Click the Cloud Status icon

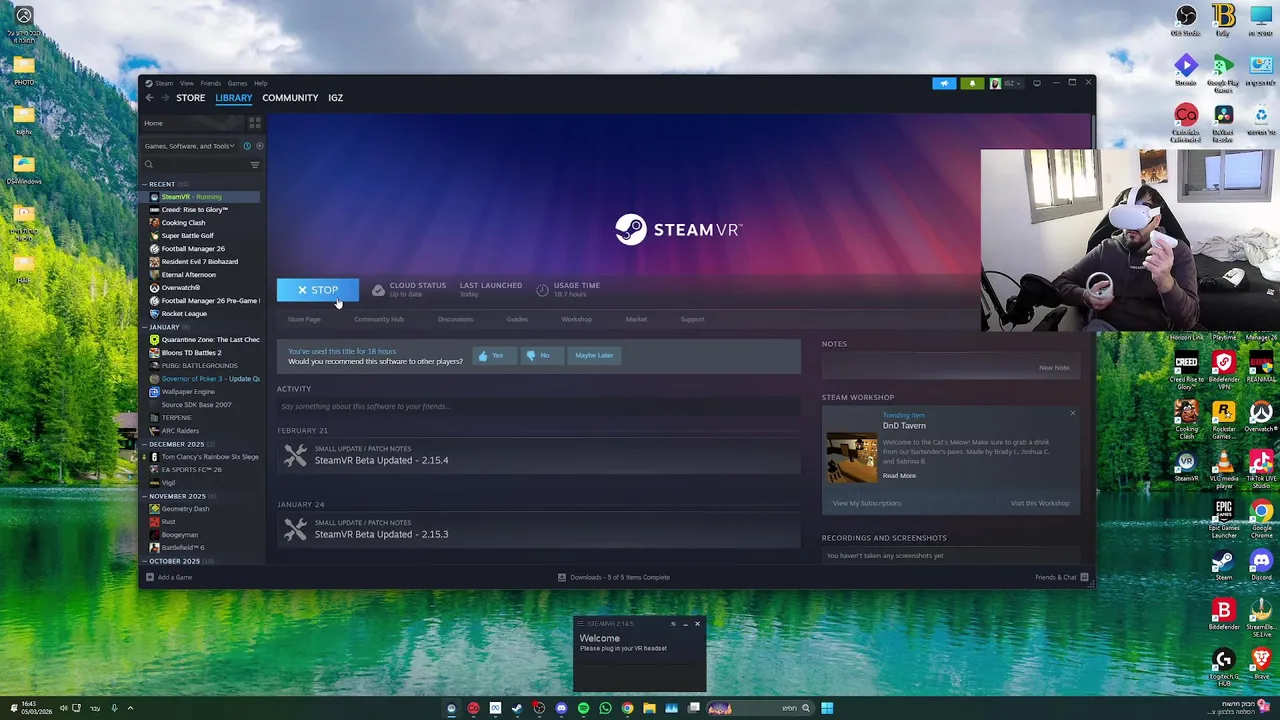[378, 290]
